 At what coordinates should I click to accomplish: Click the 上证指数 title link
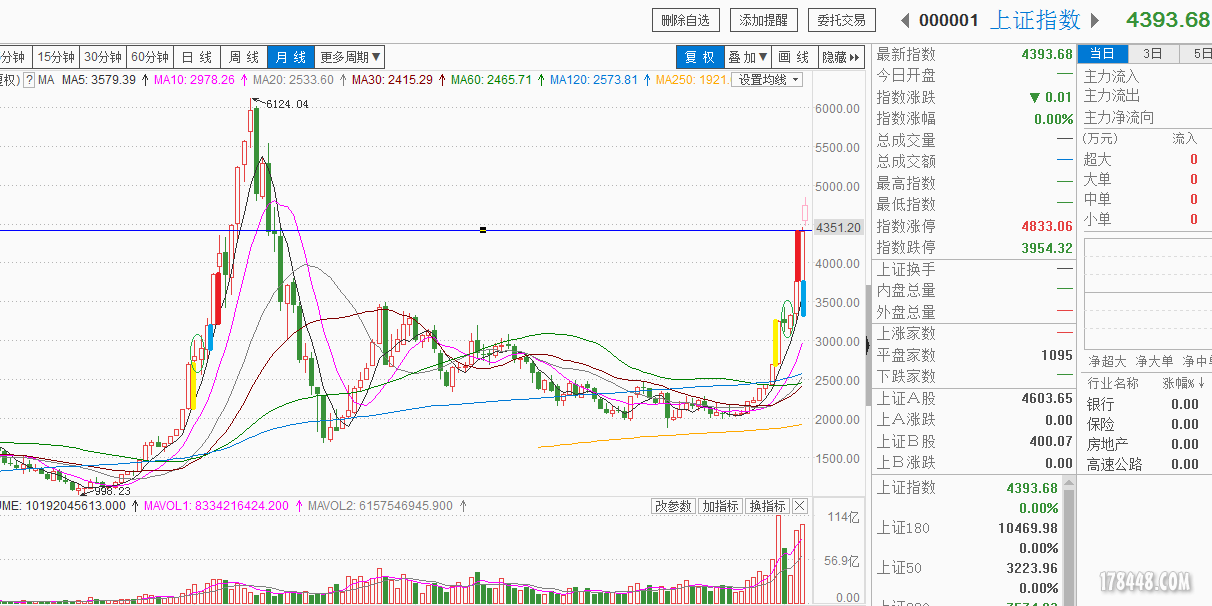(1035, 20)
